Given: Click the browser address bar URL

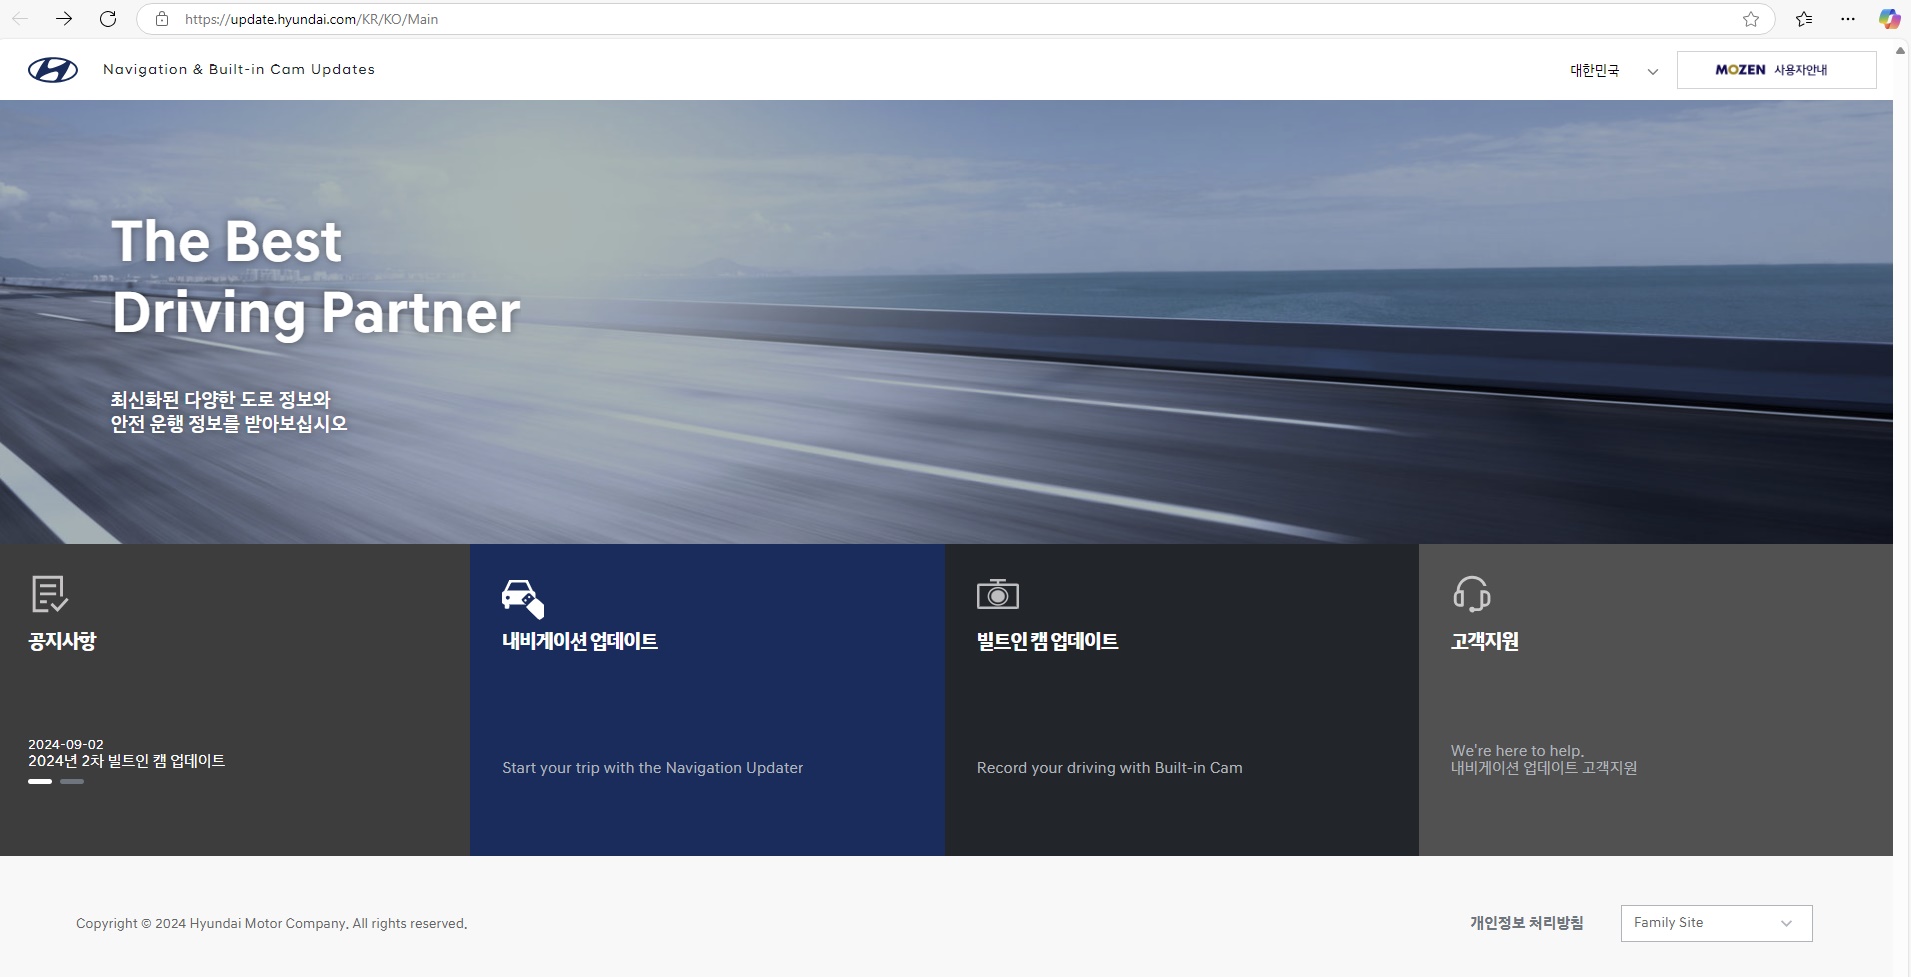Looking at the screenshot, I should (x=311, y=19).
